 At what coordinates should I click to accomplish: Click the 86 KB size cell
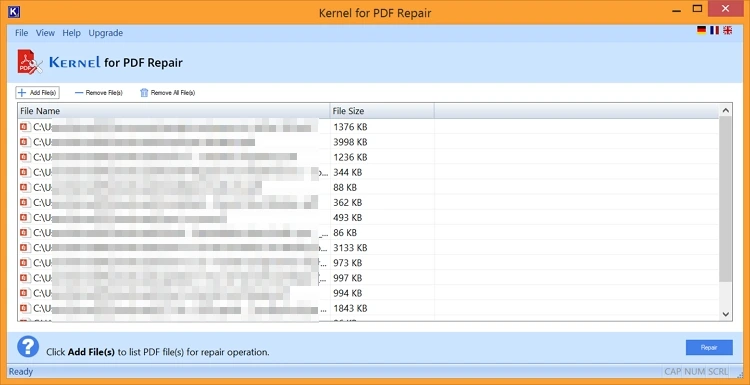(382, 233)
